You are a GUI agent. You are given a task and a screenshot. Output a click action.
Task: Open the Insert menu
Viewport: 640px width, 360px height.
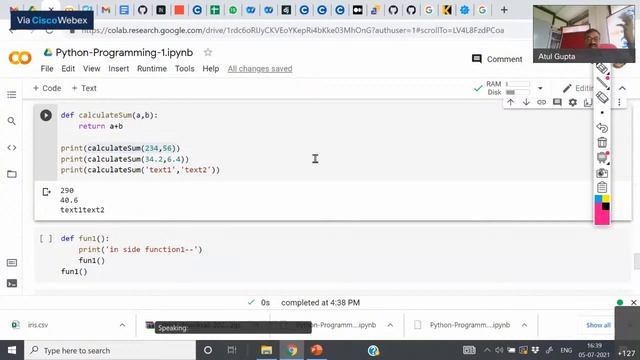(118, 69)
